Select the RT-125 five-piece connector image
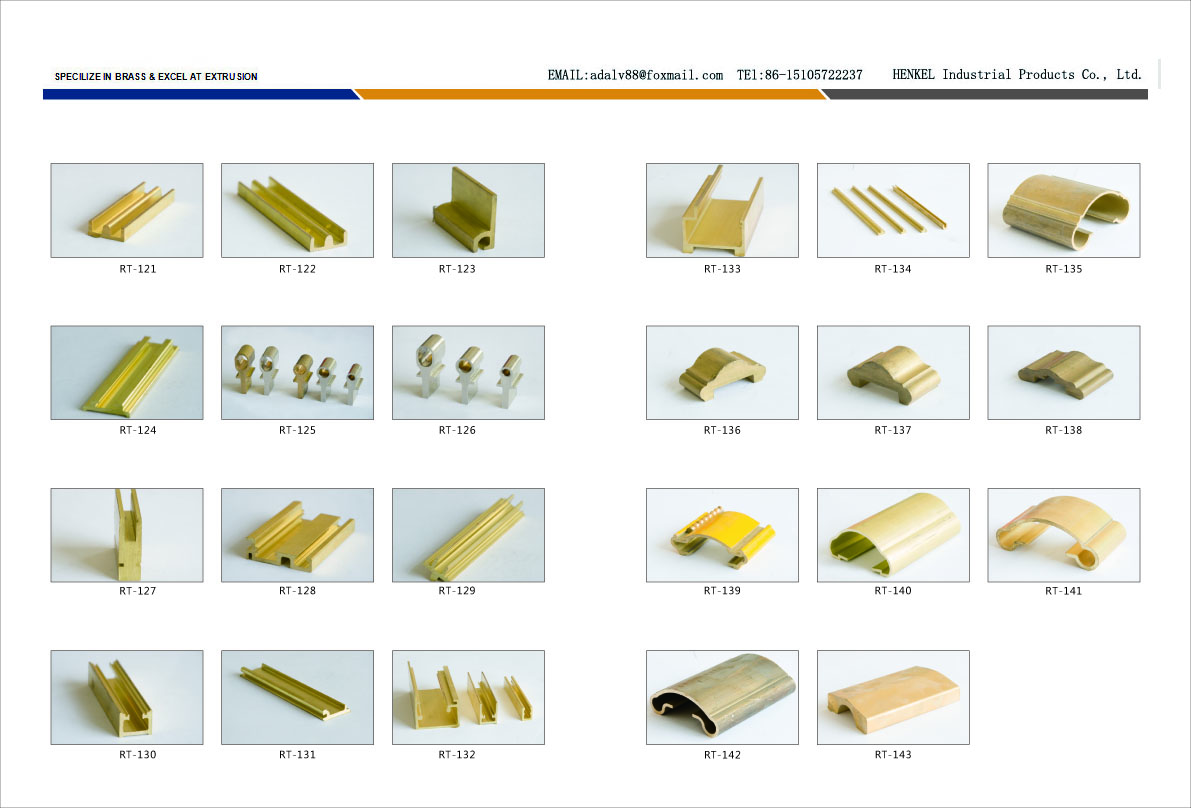 pos(298,373)
